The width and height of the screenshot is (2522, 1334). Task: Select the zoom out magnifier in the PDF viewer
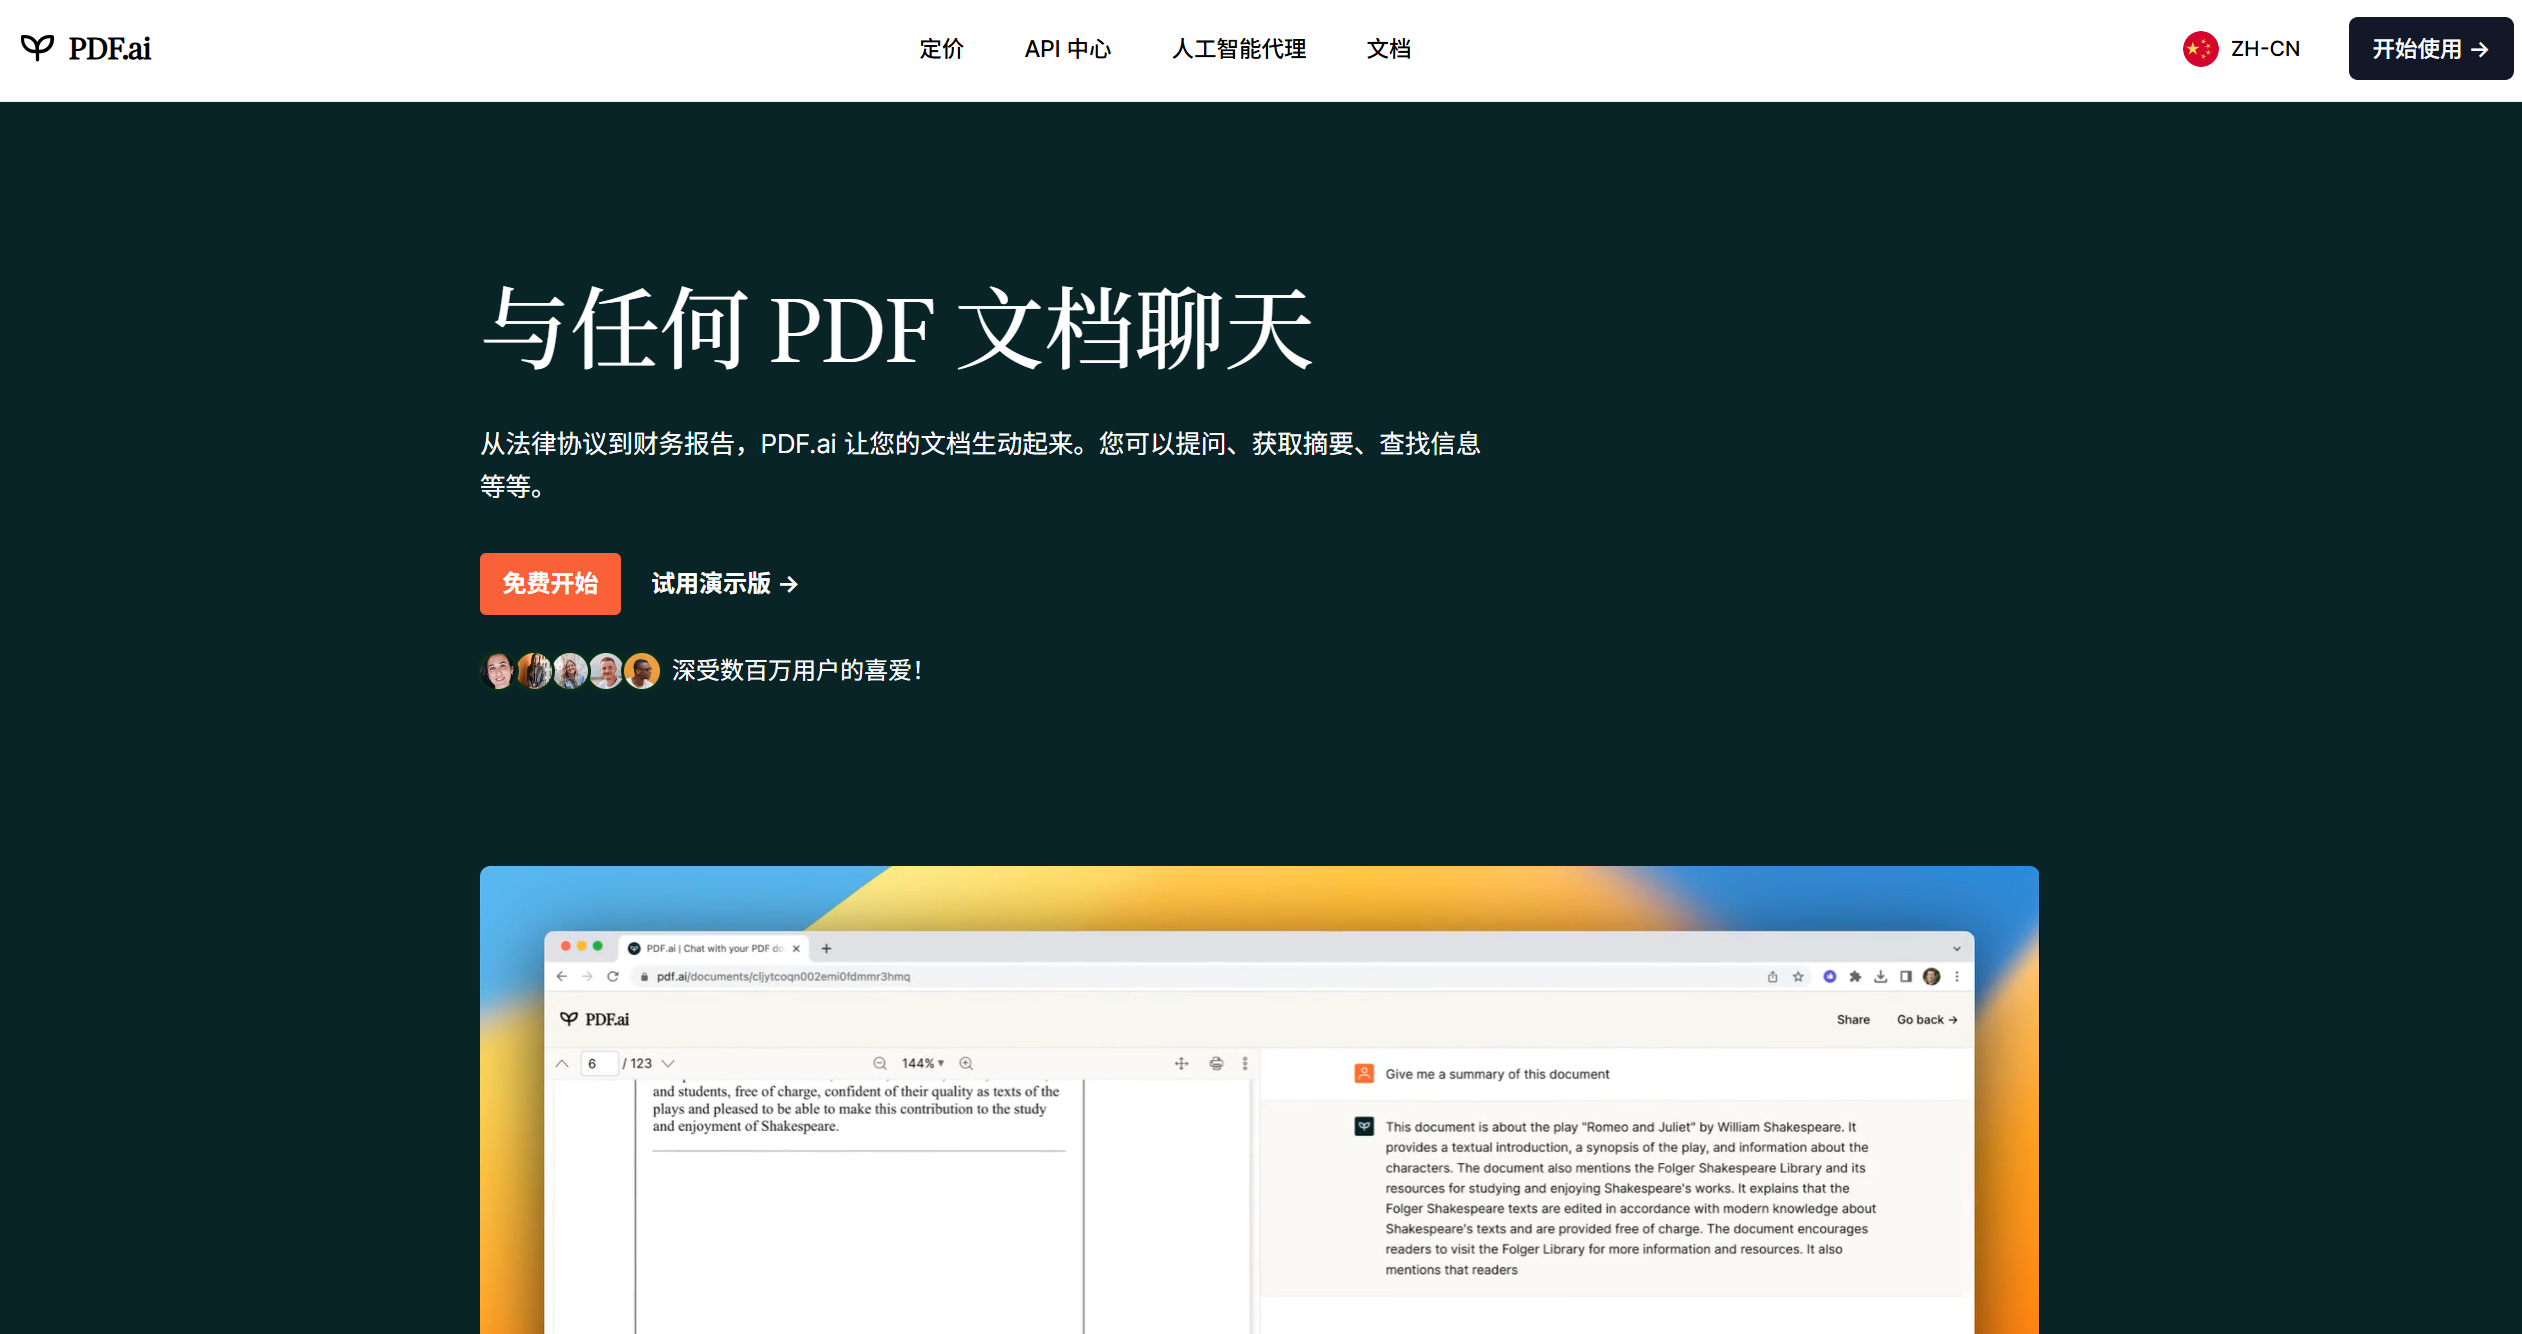[881, 1063]
